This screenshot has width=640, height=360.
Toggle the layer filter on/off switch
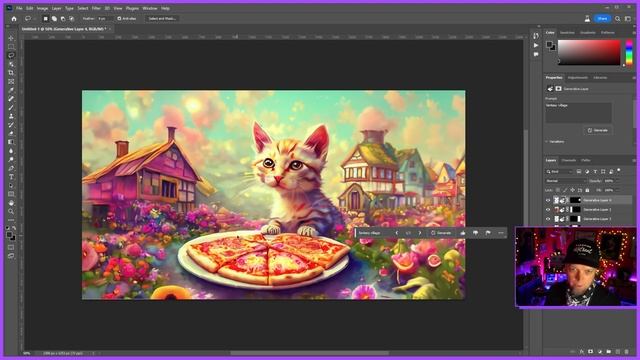pyautogui.click(x=619, y=170)
